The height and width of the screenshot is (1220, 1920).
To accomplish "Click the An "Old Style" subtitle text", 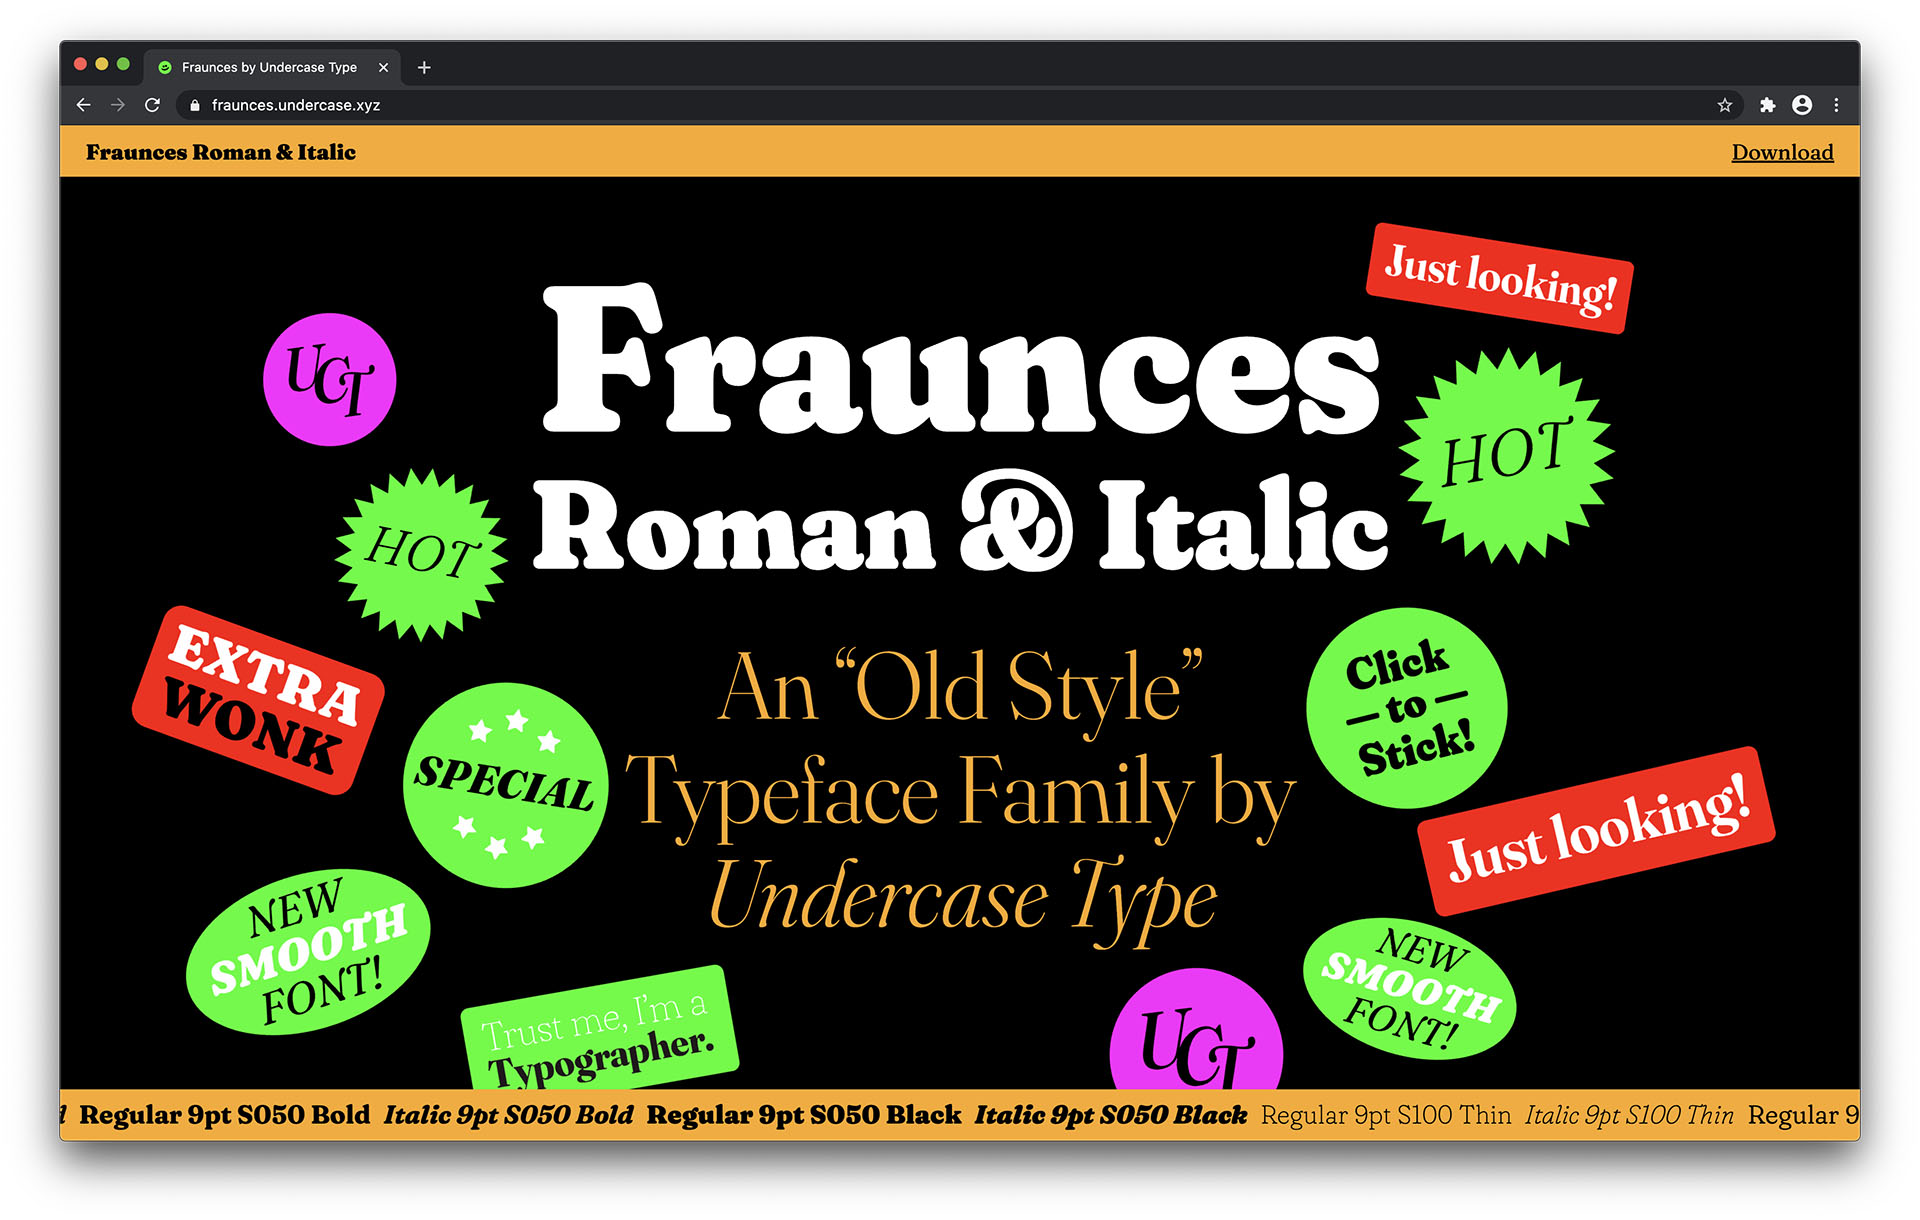I will pyautogui.click(x=960, y=688).
